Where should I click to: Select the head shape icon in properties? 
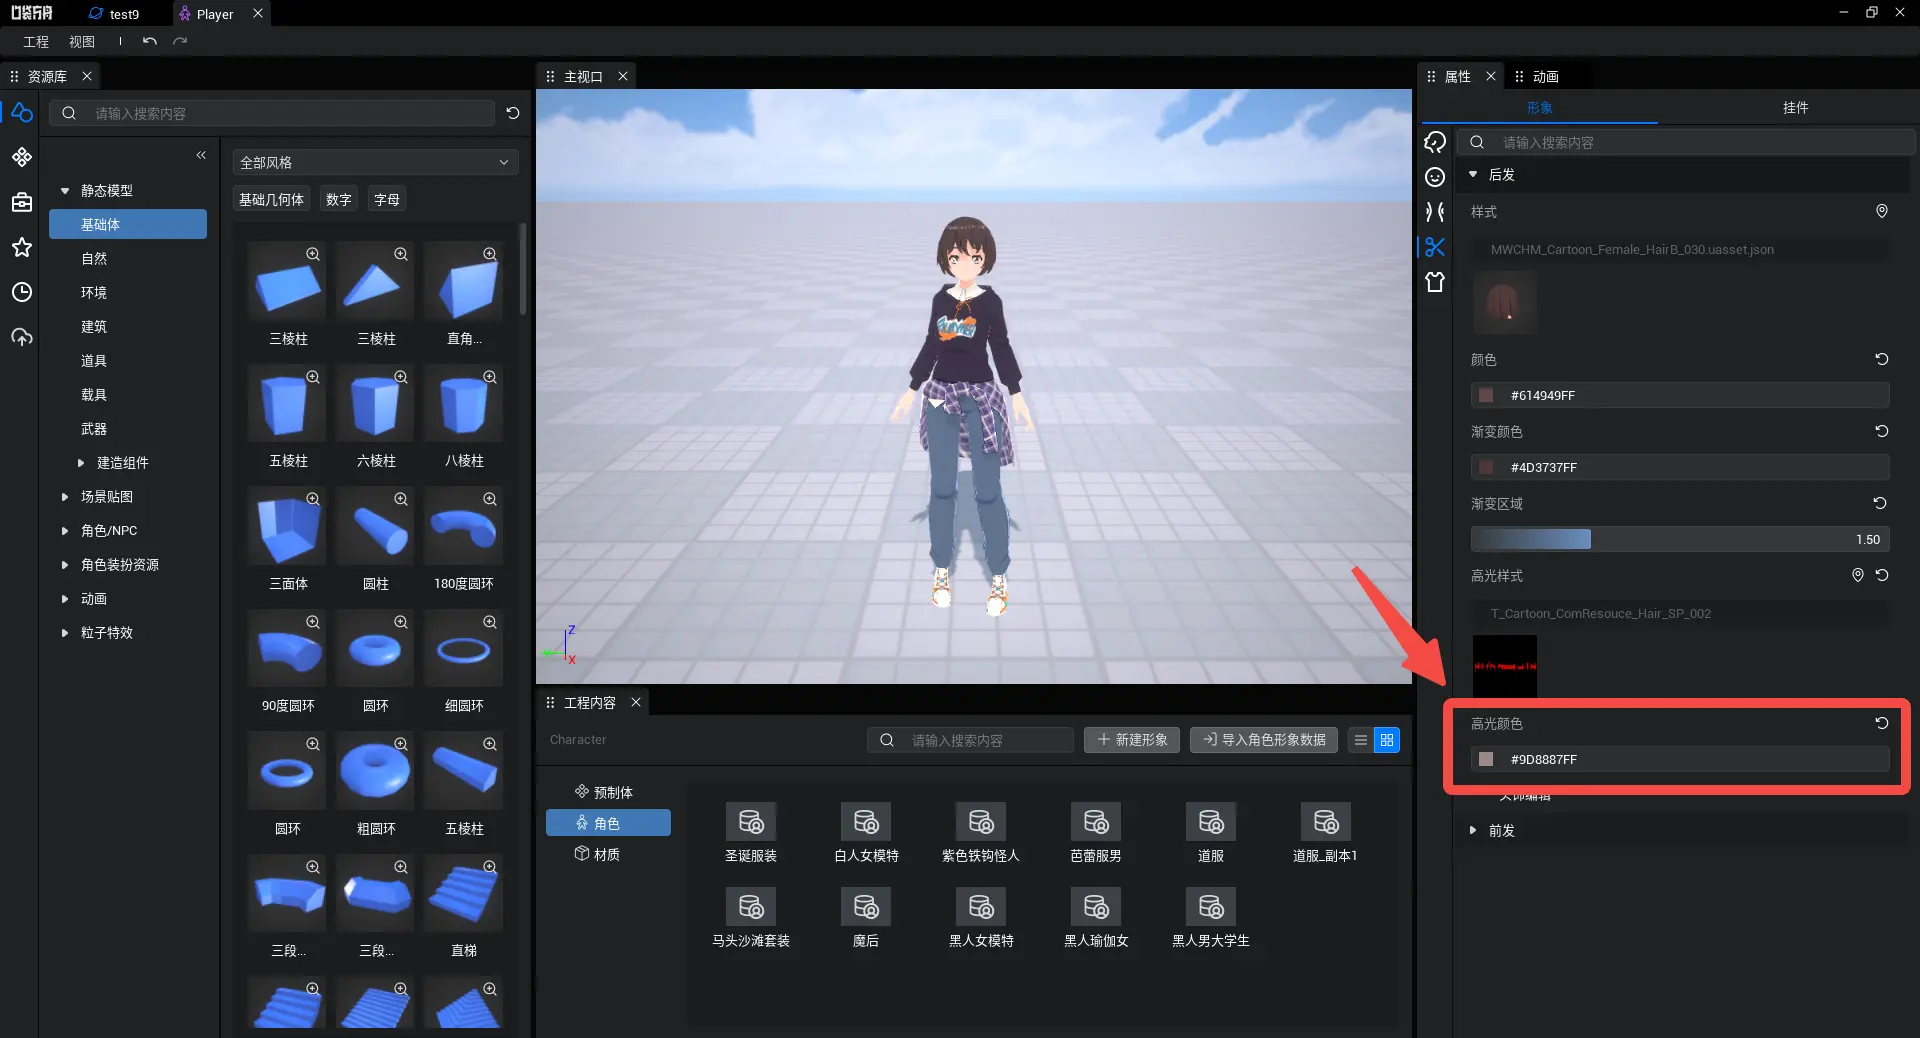pyautogui.click(x=1435, y=142)
